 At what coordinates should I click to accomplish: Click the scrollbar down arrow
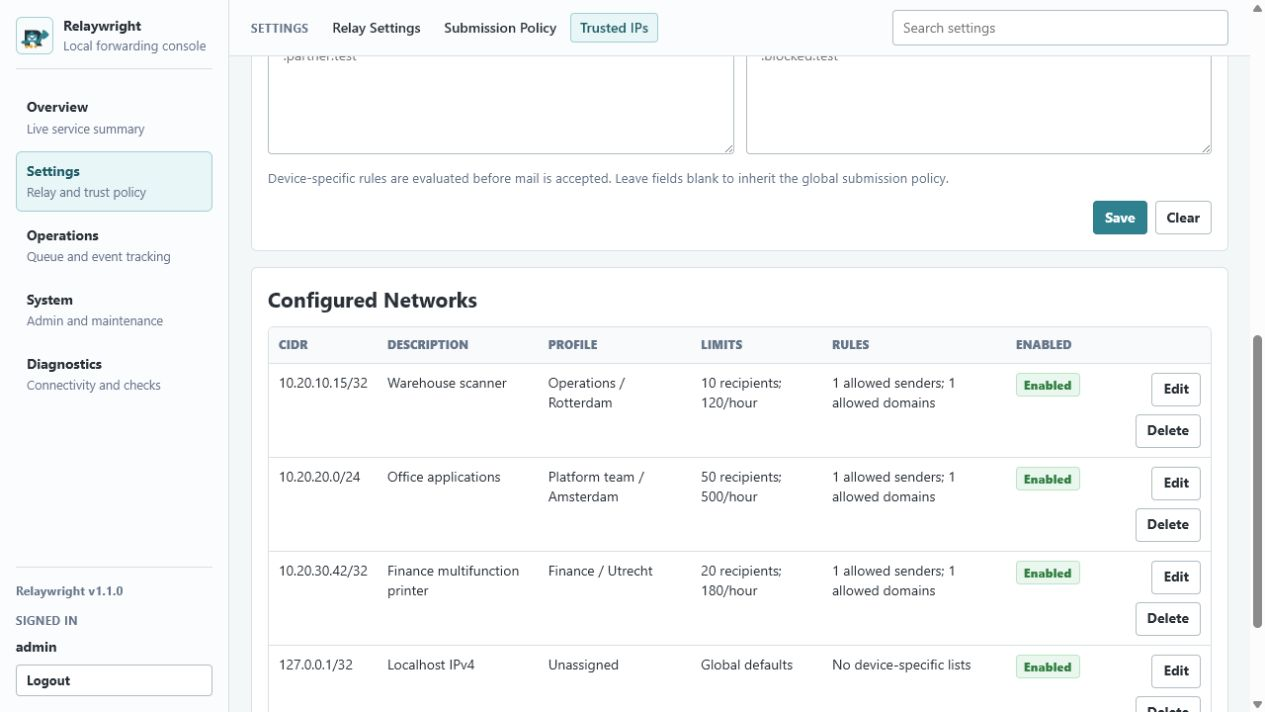(x=1257, y=705)
